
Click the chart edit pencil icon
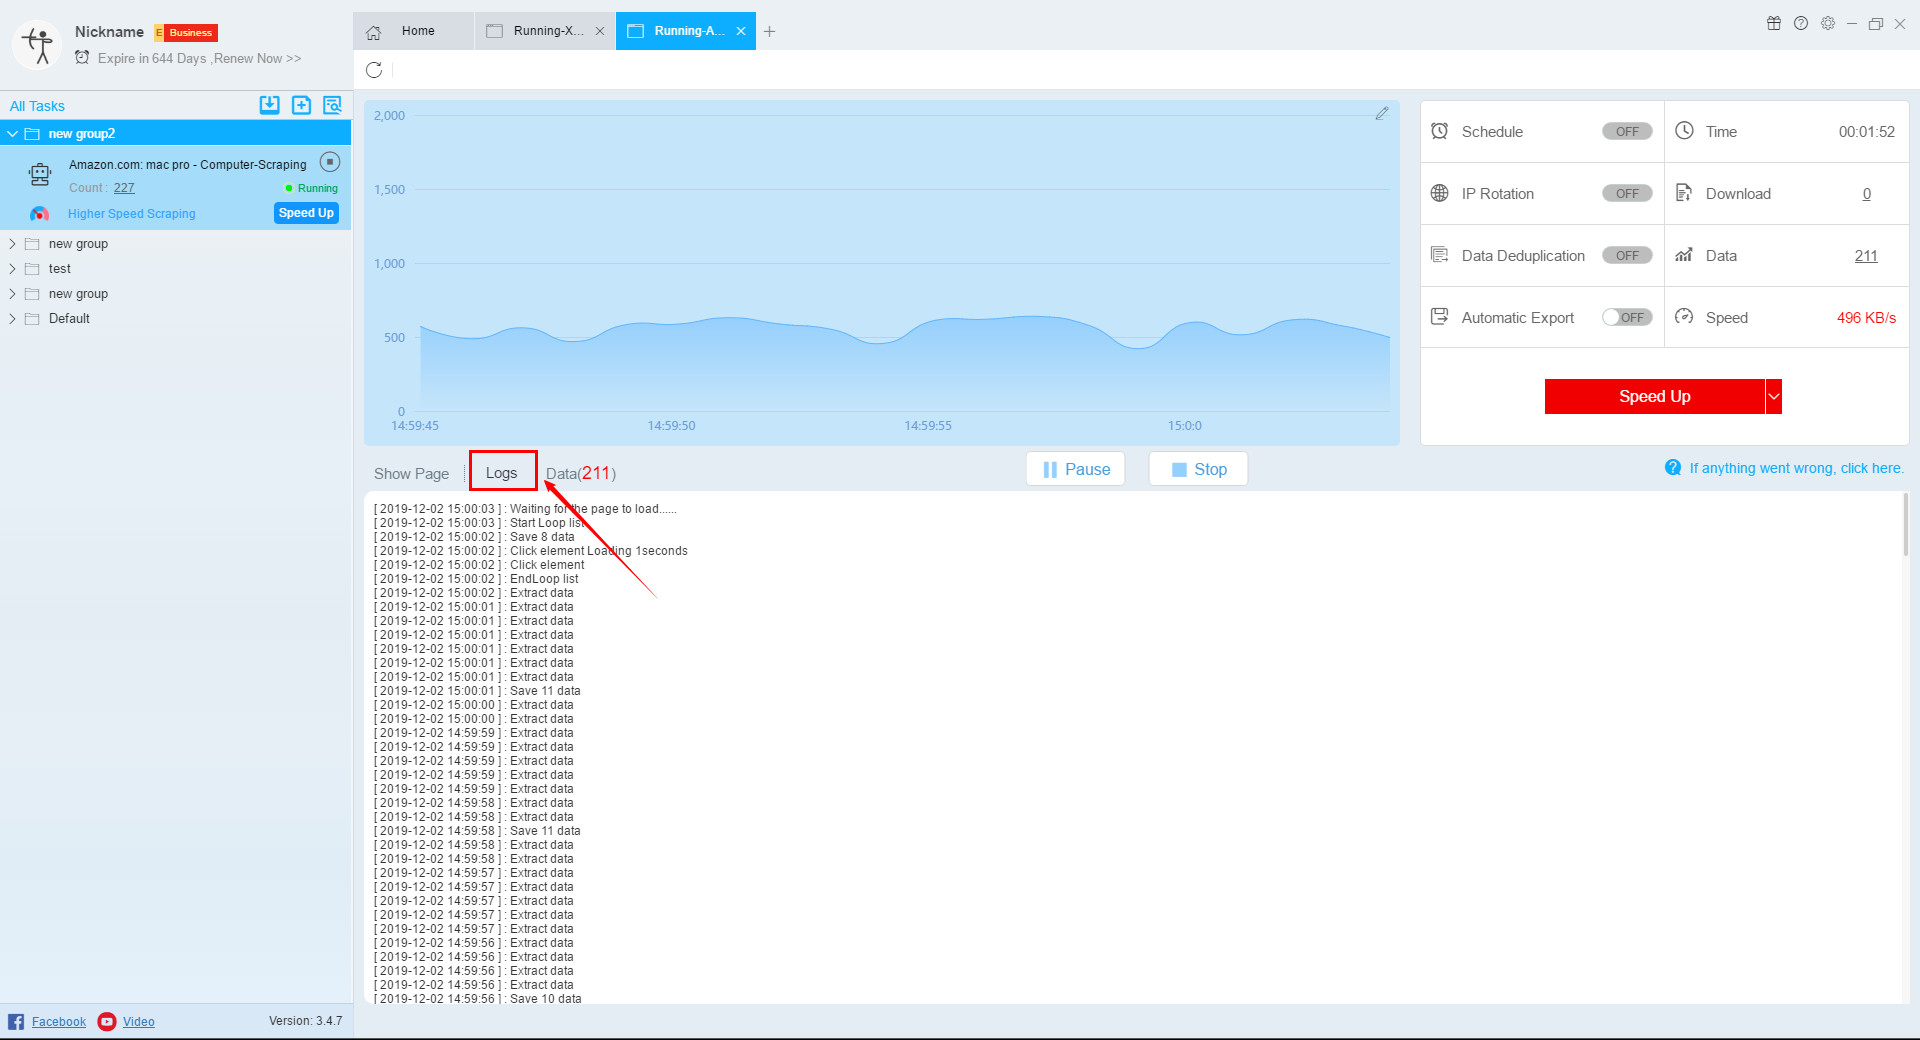pyautogui.click(x=1382, y=114)
